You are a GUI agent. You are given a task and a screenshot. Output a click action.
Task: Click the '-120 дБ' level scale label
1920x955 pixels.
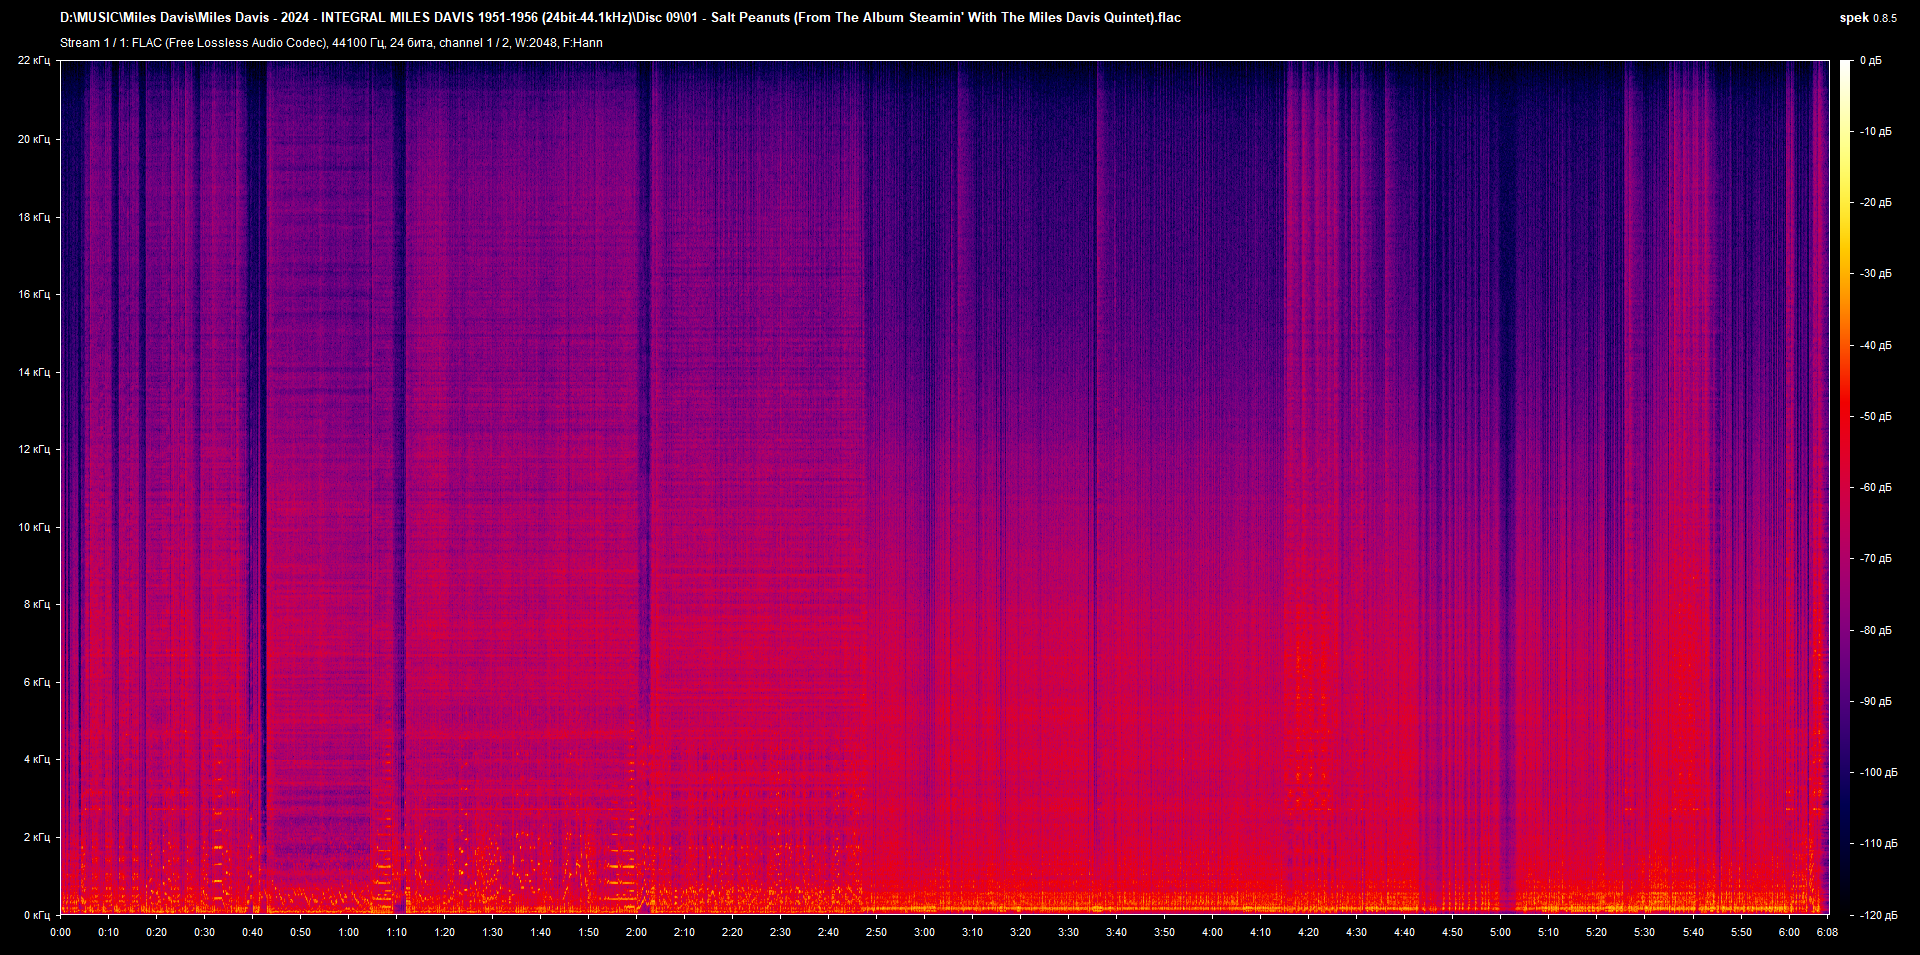coord(1878,915)
